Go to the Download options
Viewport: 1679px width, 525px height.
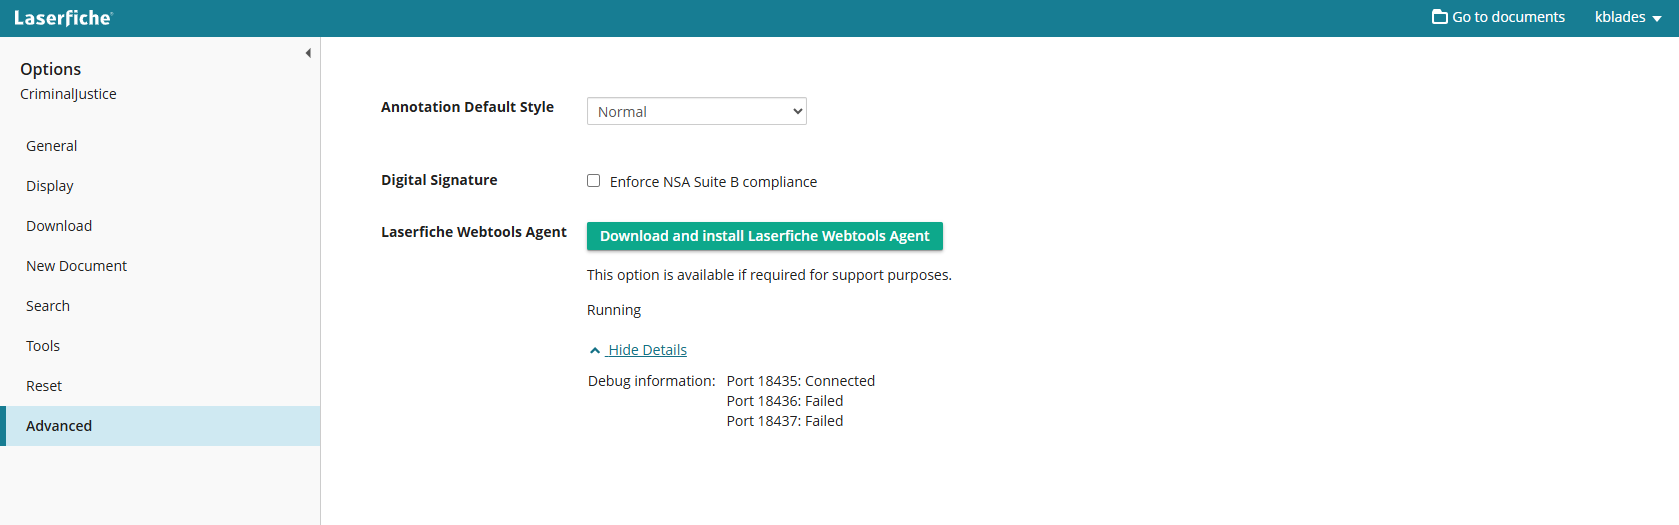59,226
